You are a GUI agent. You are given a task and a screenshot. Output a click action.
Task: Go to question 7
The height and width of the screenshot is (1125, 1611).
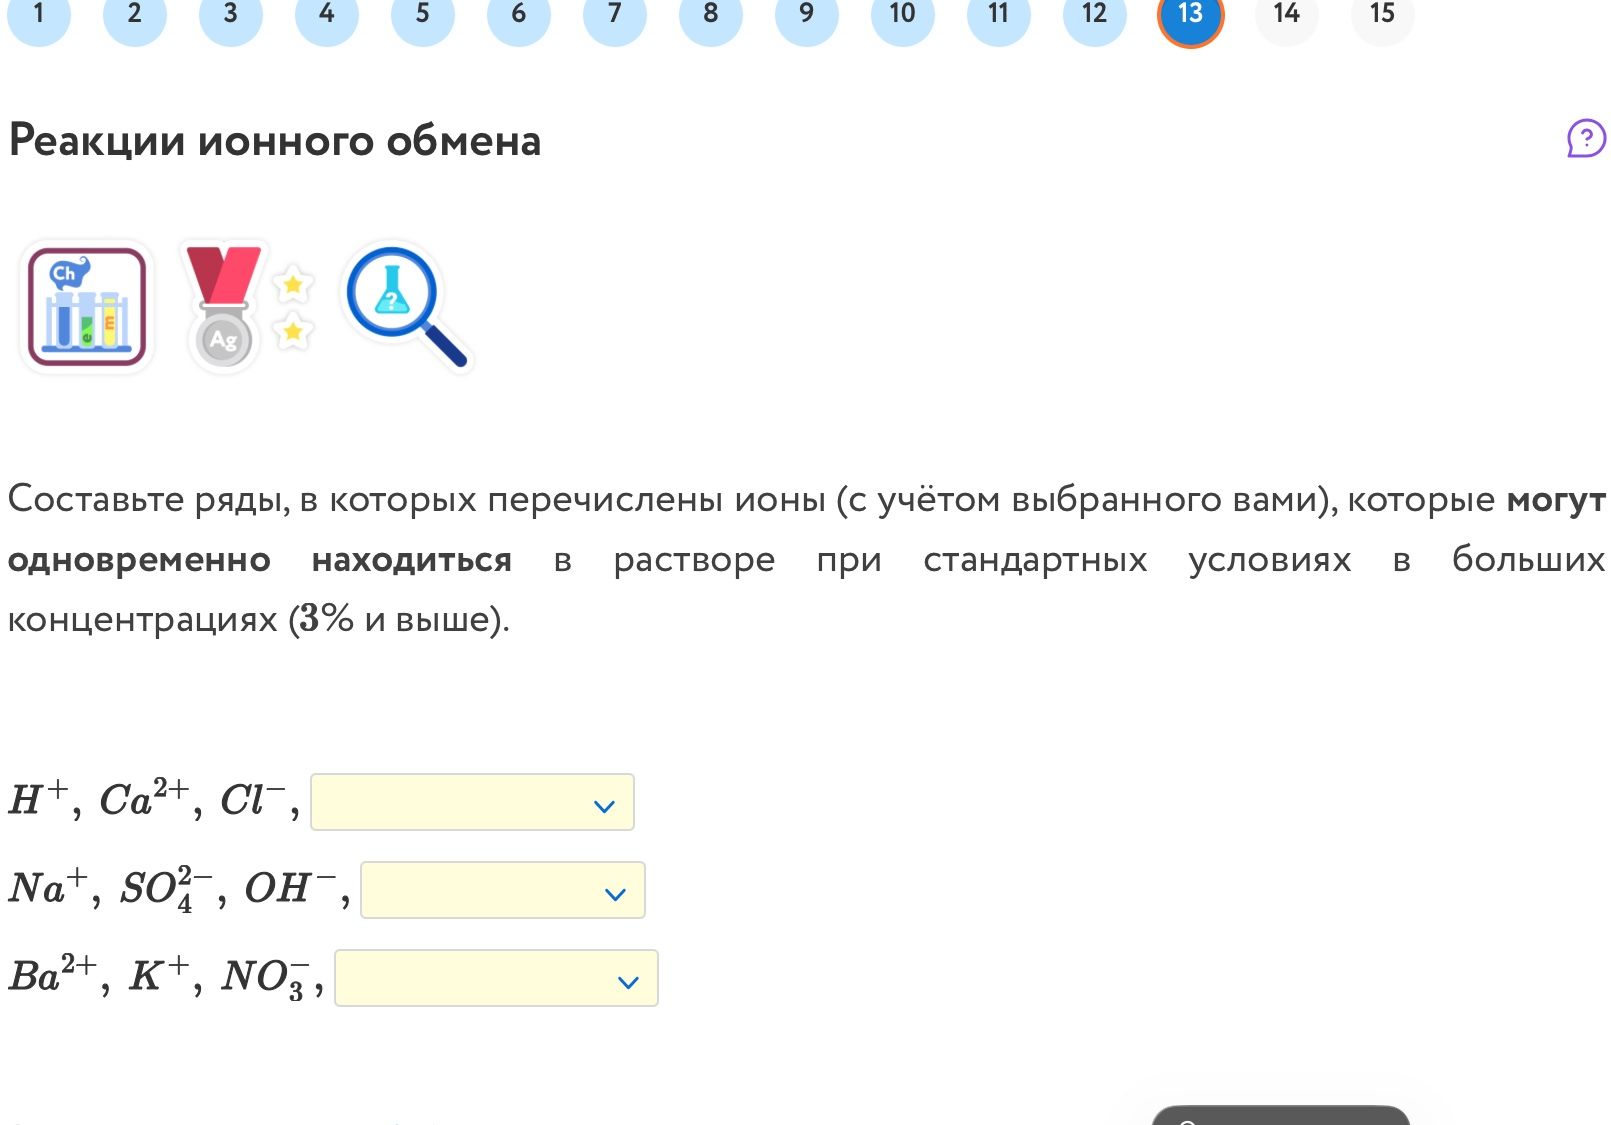point(615,15)
